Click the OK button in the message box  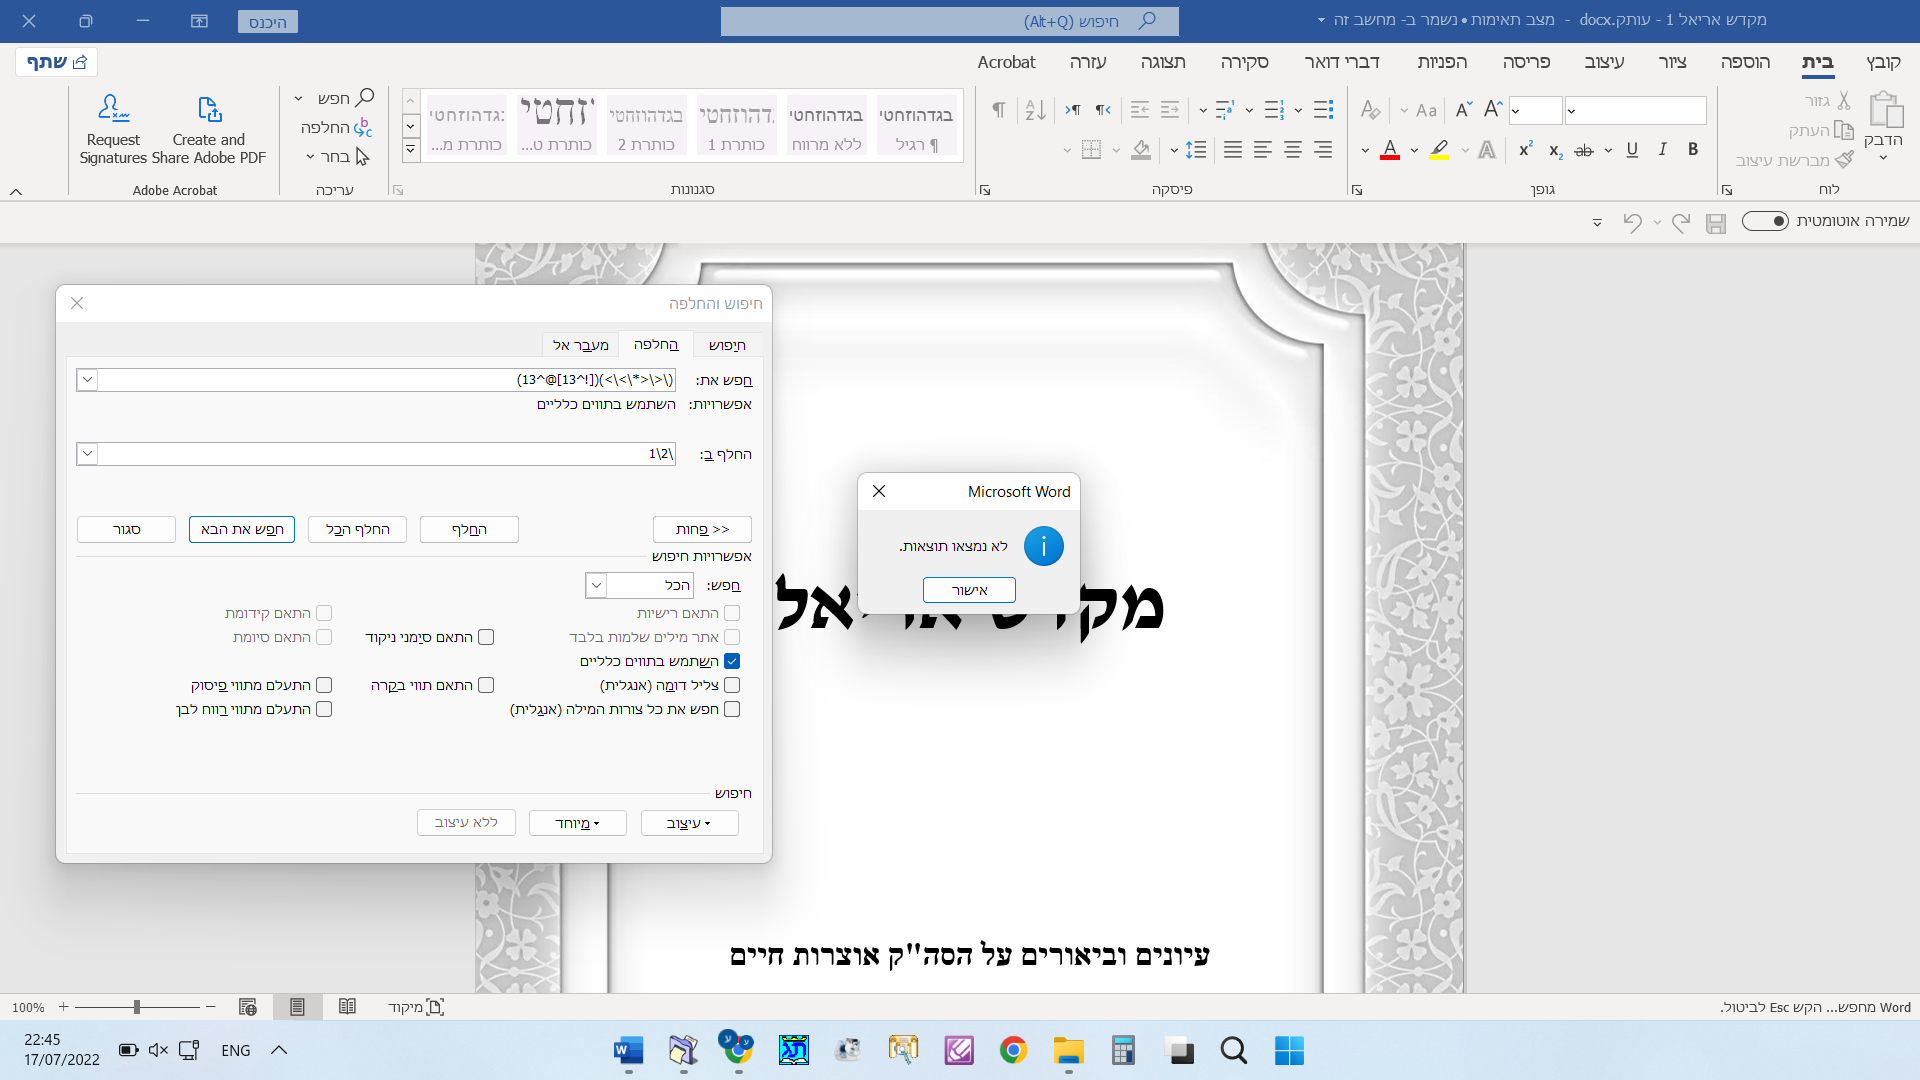(969, 590)
